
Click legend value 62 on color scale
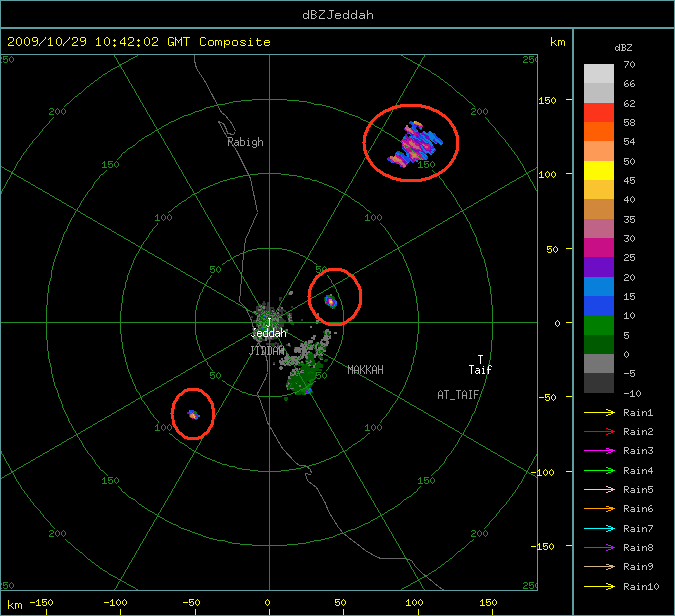(x=629, y=103)
